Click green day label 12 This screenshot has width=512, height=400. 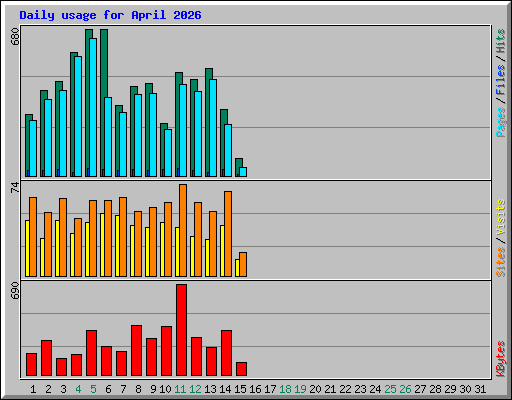195,389
